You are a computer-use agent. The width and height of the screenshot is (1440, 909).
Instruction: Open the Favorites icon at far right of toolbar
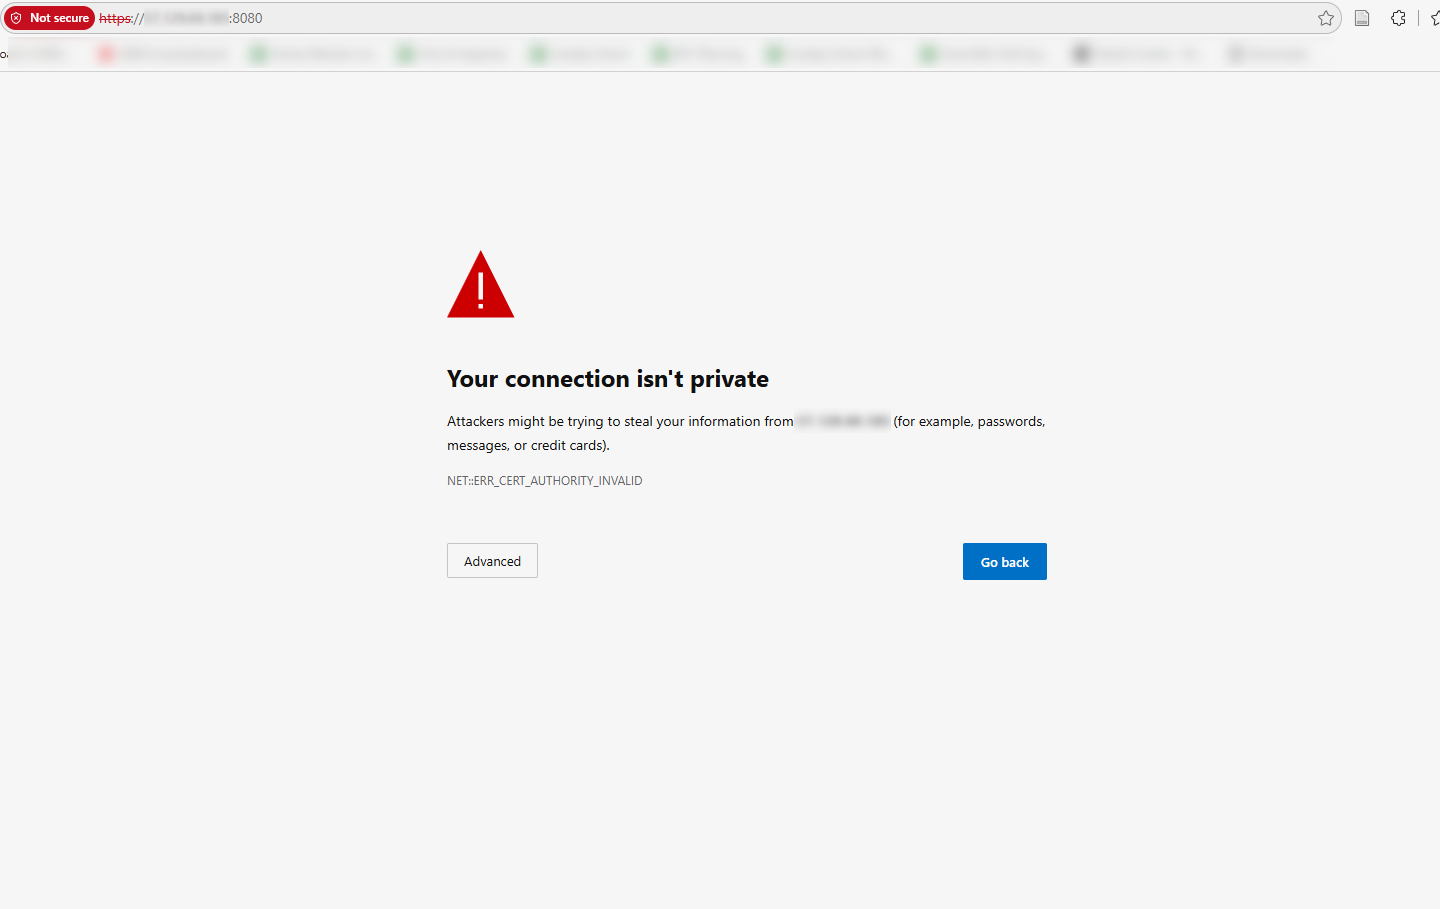(x=1434, y=18)
